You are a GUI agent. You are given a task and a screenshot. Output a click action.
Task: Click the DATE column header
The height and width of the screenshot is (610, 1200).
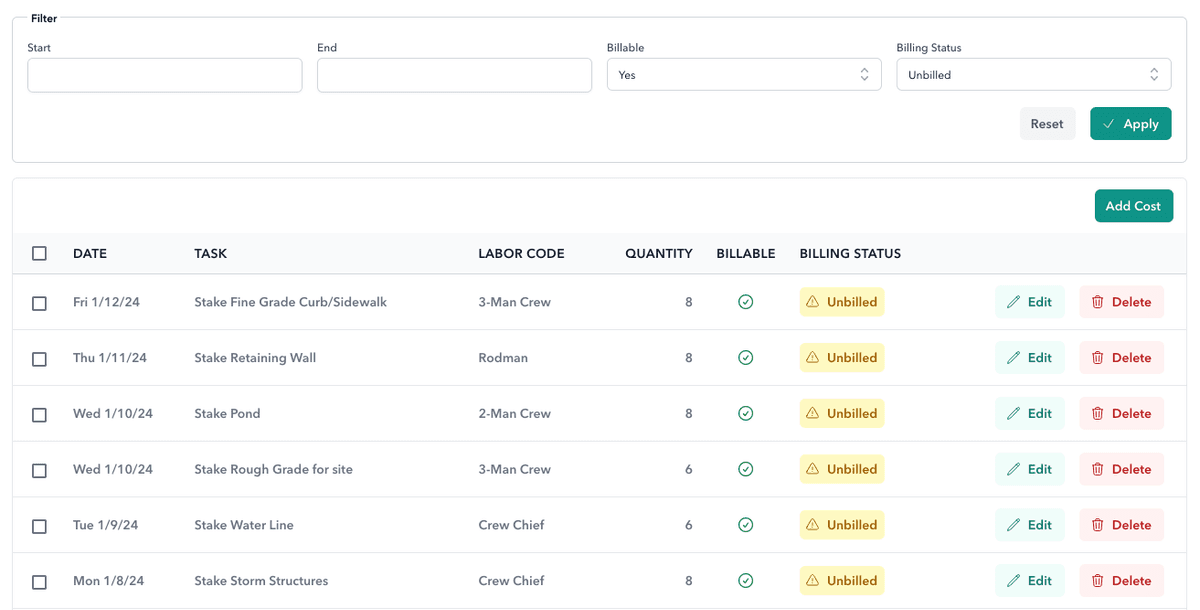pos(90,253)
